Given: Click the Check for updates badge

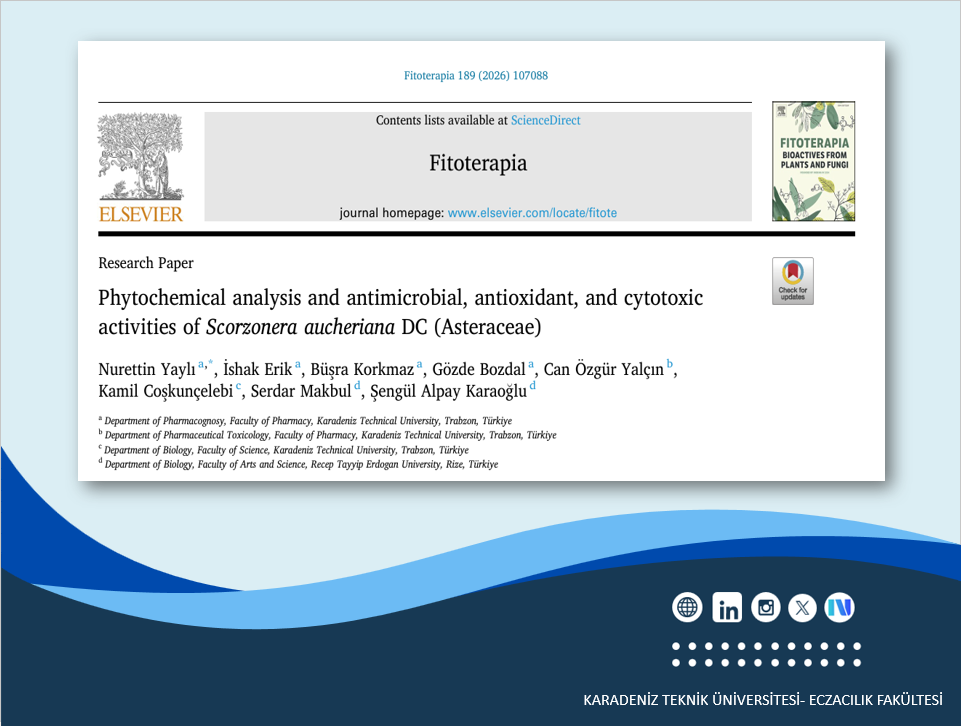Looking at the screenshot, I should tap(792, 281).
